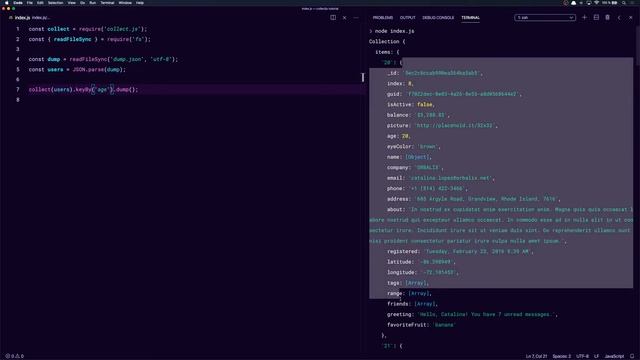This screenshot has width=640, height=360.
Task: Open the Help menu
Action: click(x=140, y=2)
